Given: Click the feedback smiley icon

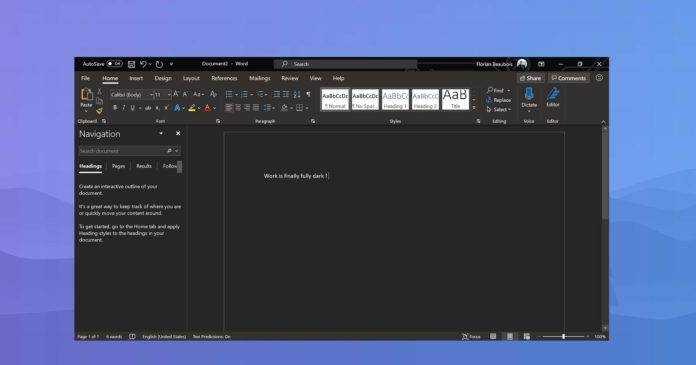Looking at the screenshot, I should (x=599, y=78).
